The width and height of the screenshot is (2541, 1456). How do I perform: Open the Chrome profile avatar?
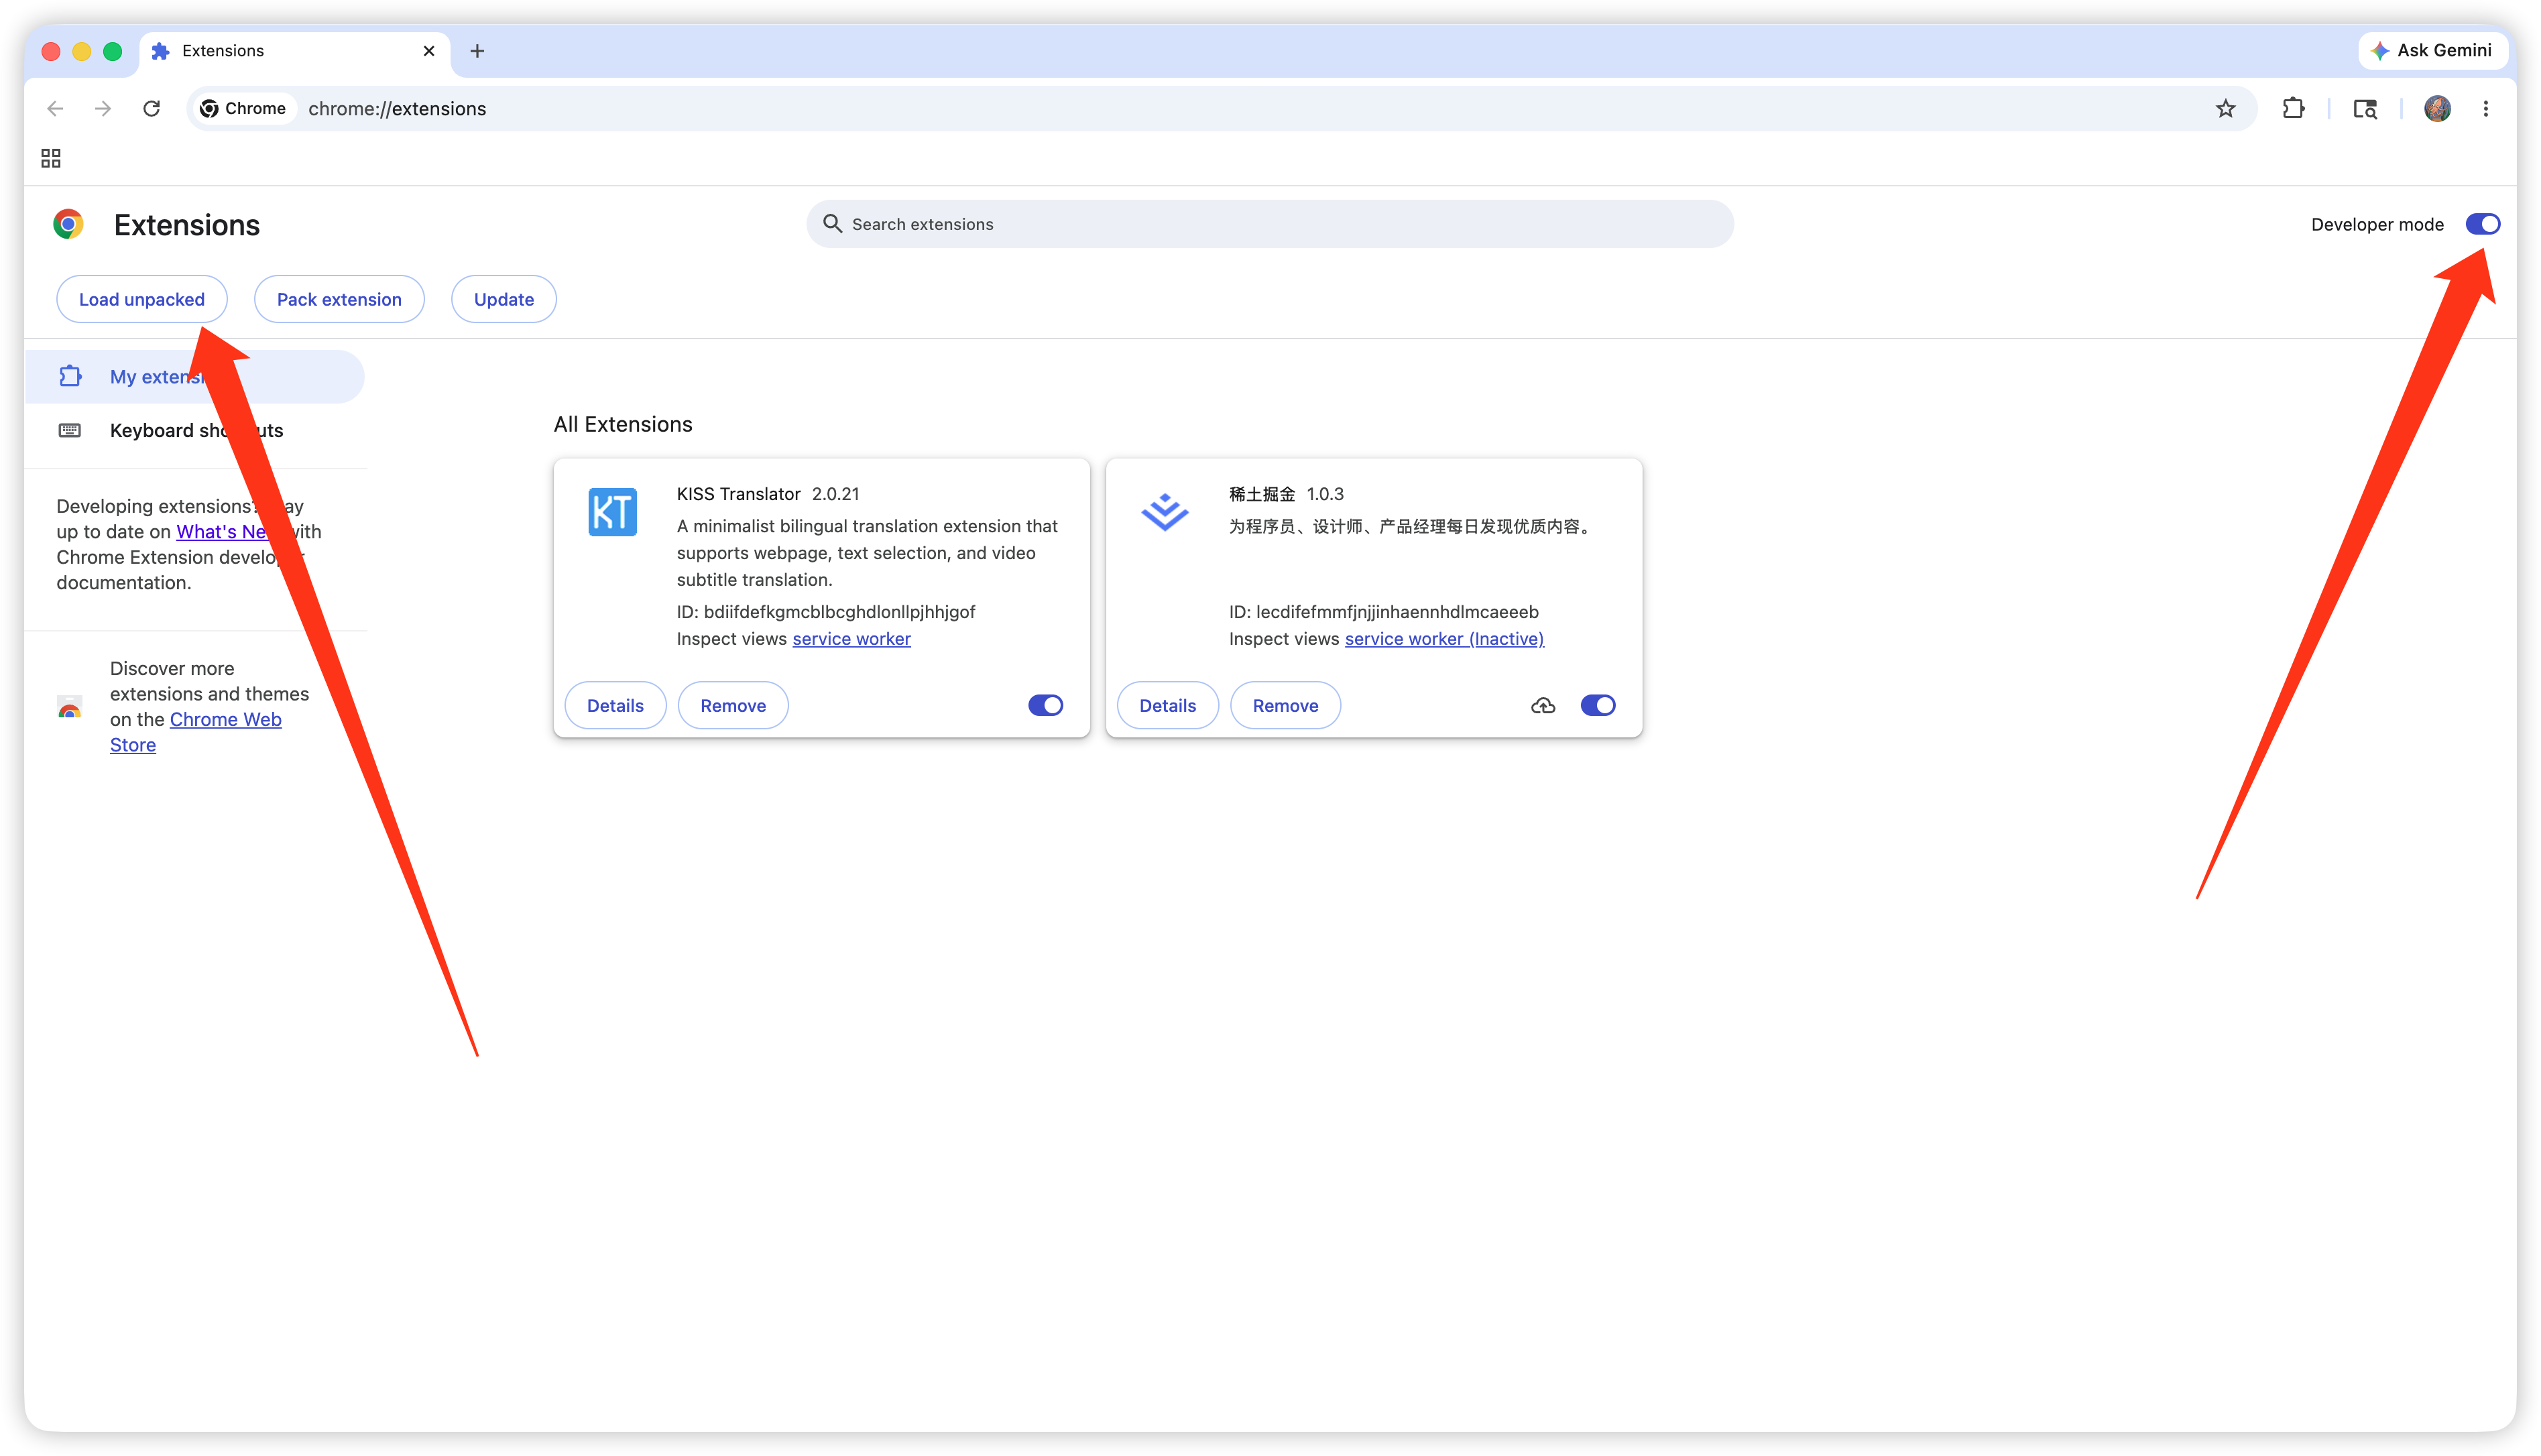(x=2437, y=108)
